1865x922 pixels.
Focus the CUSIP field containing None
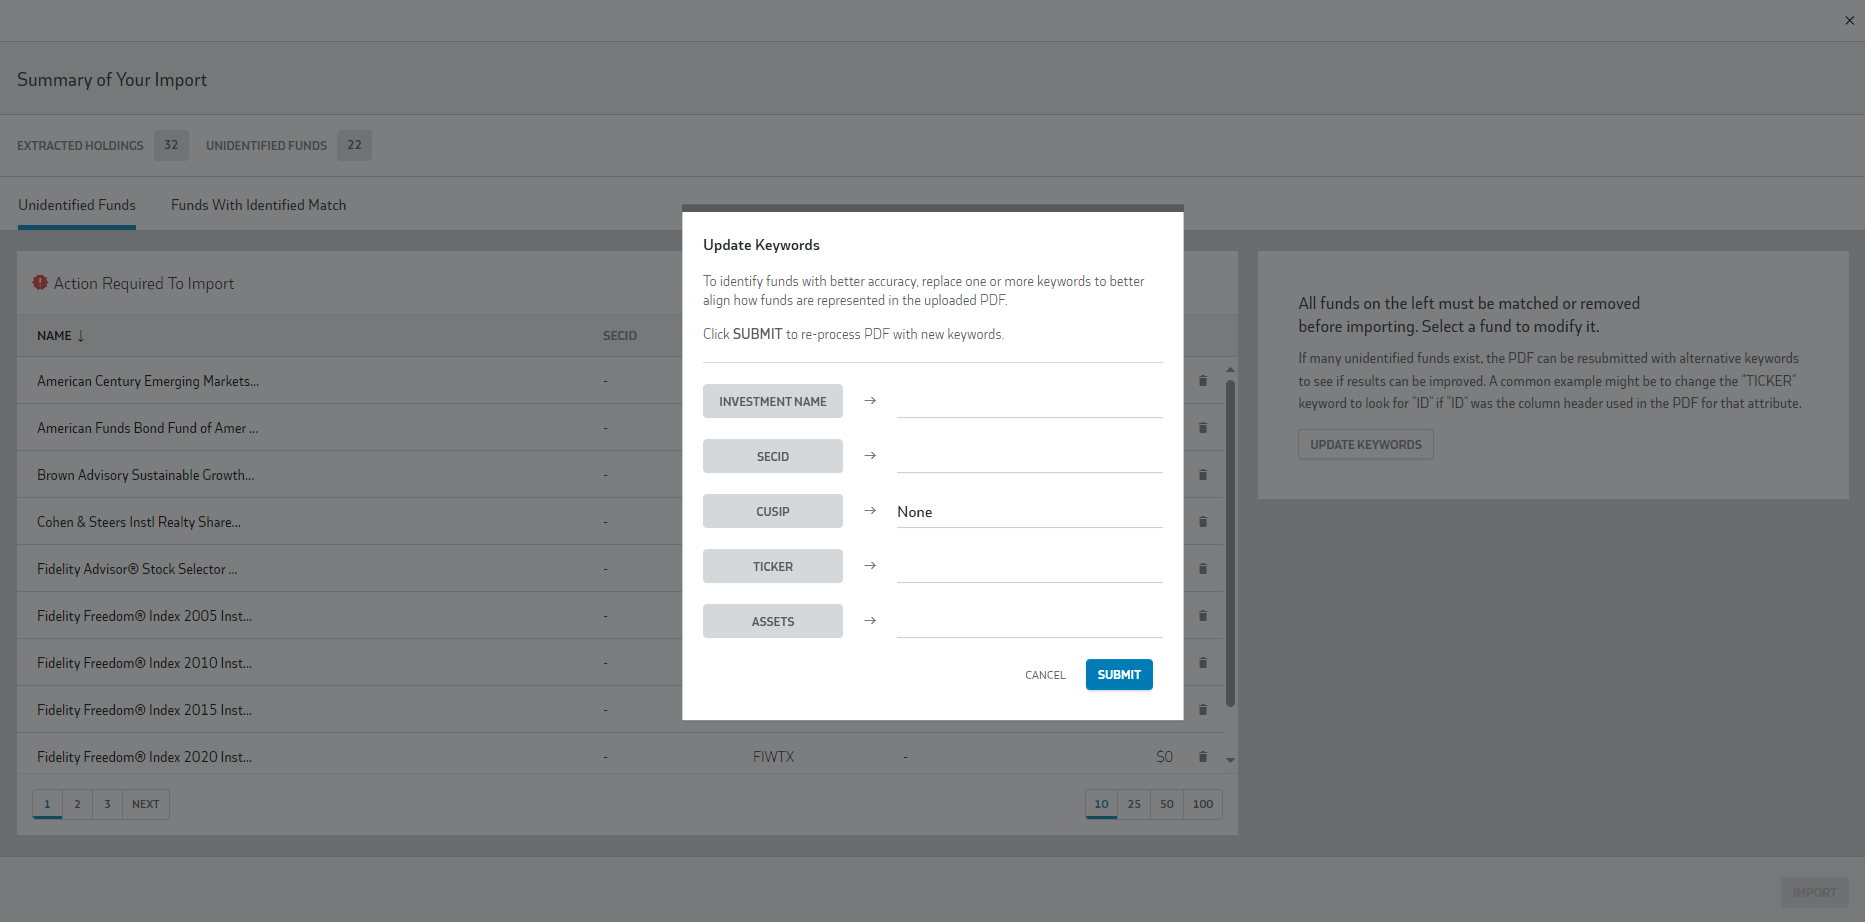[x=1029, y=512]
